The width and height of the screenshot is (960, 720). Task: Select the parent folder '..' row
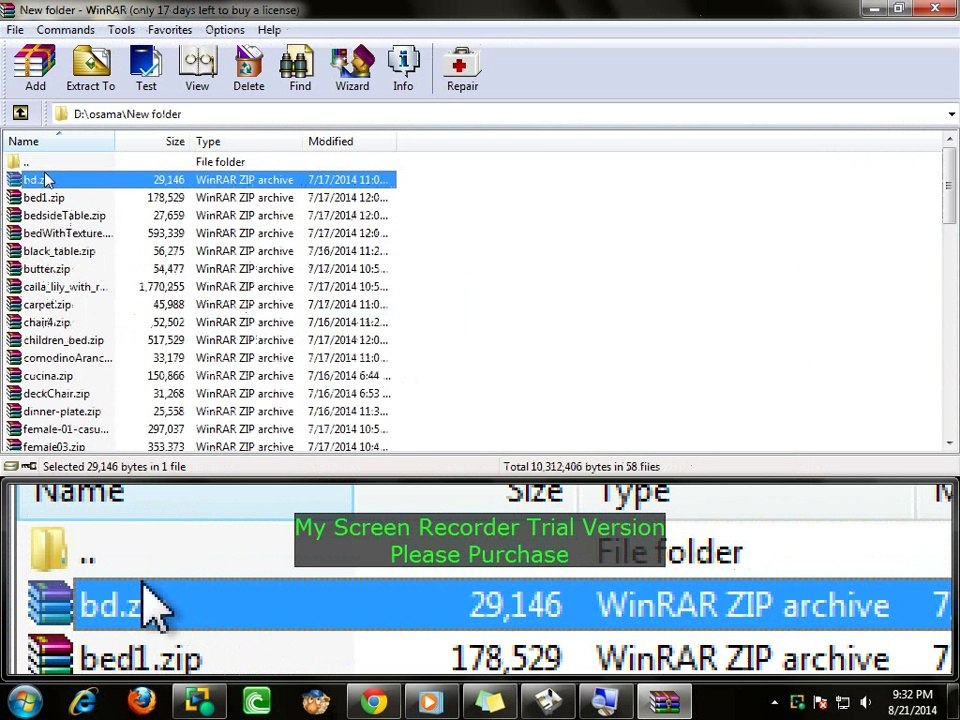200,162
